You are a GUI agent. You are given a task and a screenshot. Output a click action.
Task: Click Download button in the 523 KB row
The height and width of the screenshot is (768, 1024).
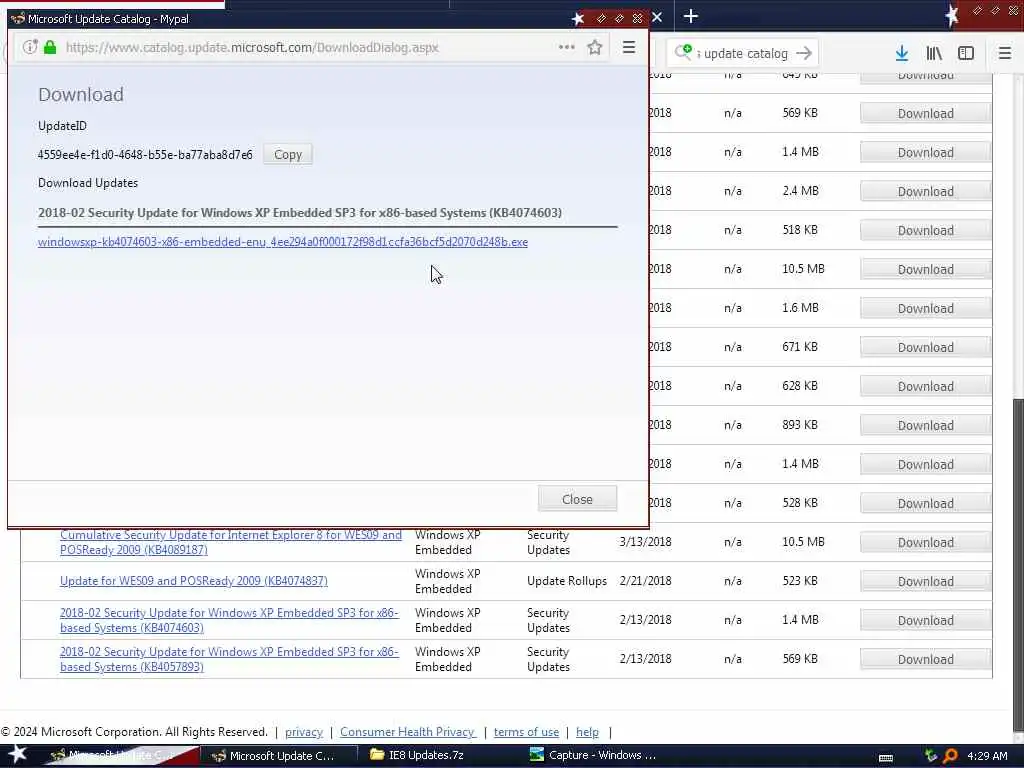[925, 581]
